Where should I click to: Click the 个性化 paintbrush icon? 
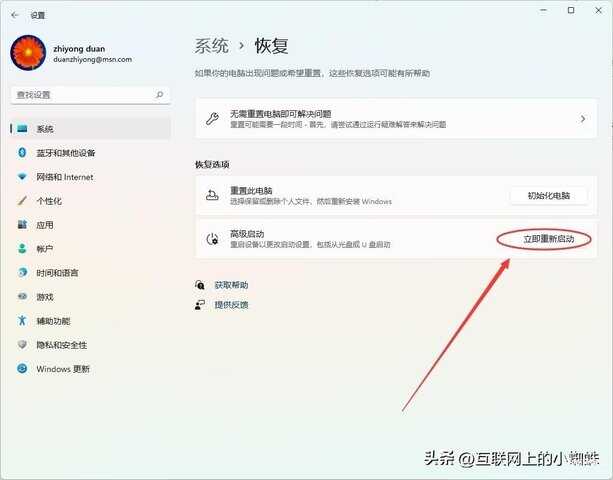click(x=22, y=201)
